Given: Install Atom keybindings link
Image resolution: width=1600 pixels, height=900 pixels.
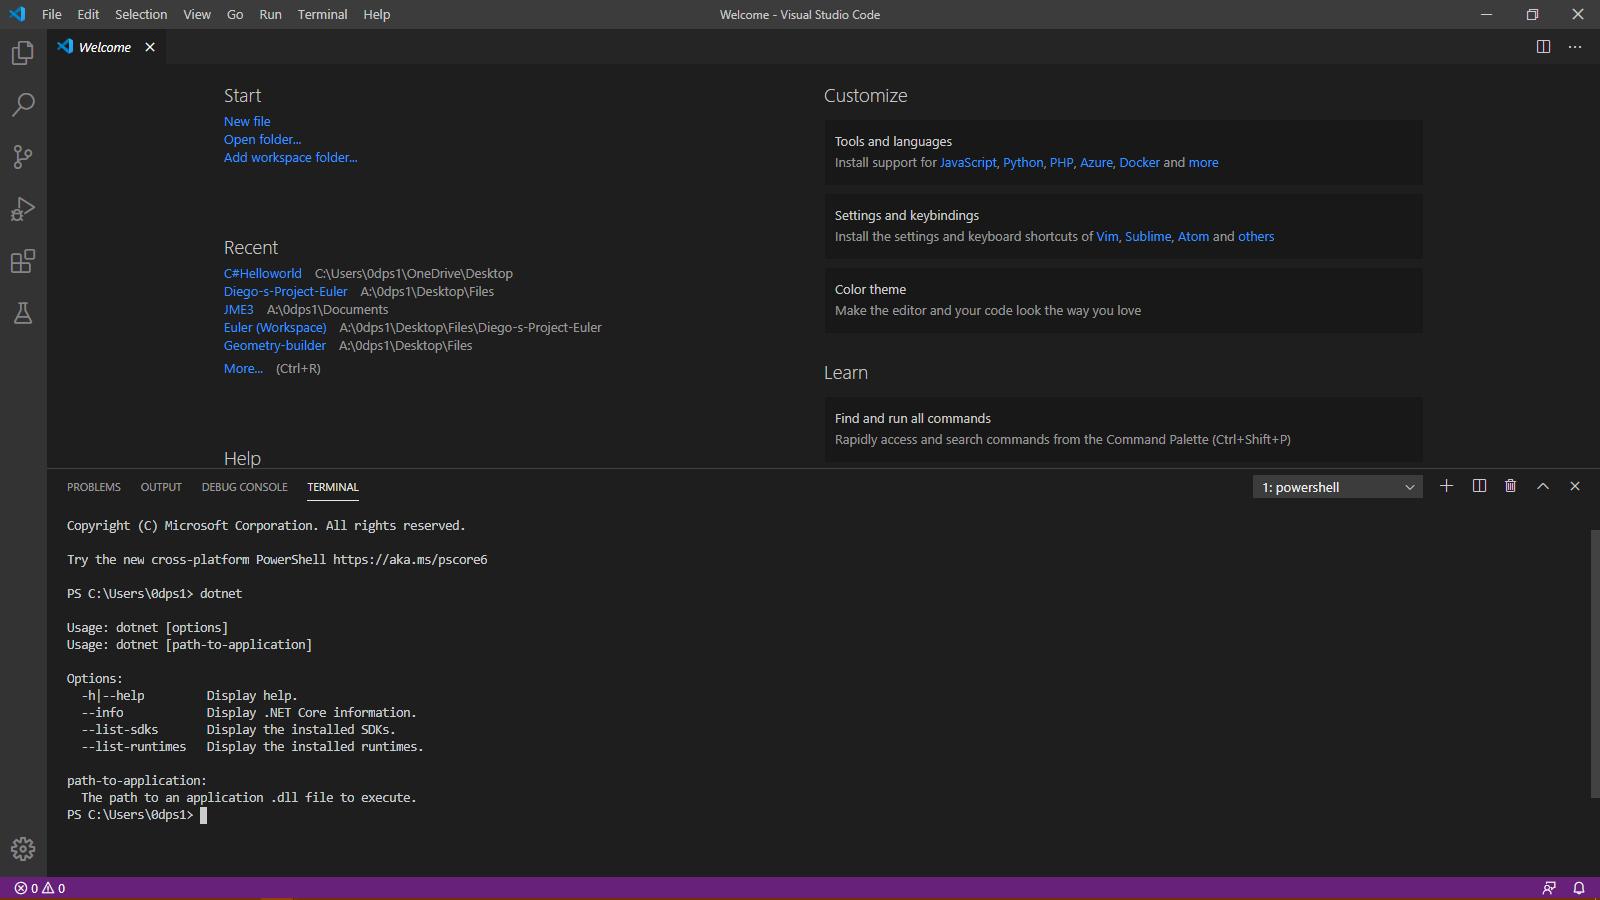Looking at the screenshot, I should 1193,236.
